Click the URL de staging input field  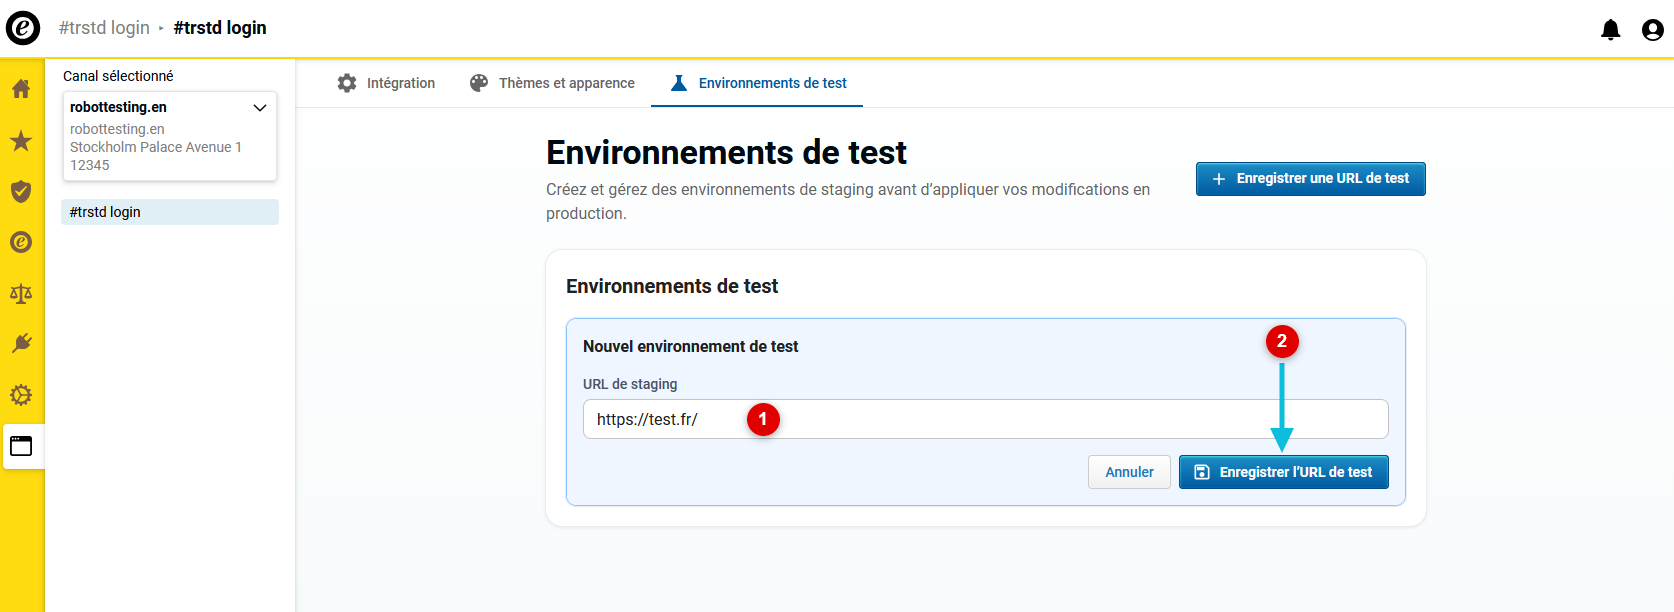[x=986, y=419]
